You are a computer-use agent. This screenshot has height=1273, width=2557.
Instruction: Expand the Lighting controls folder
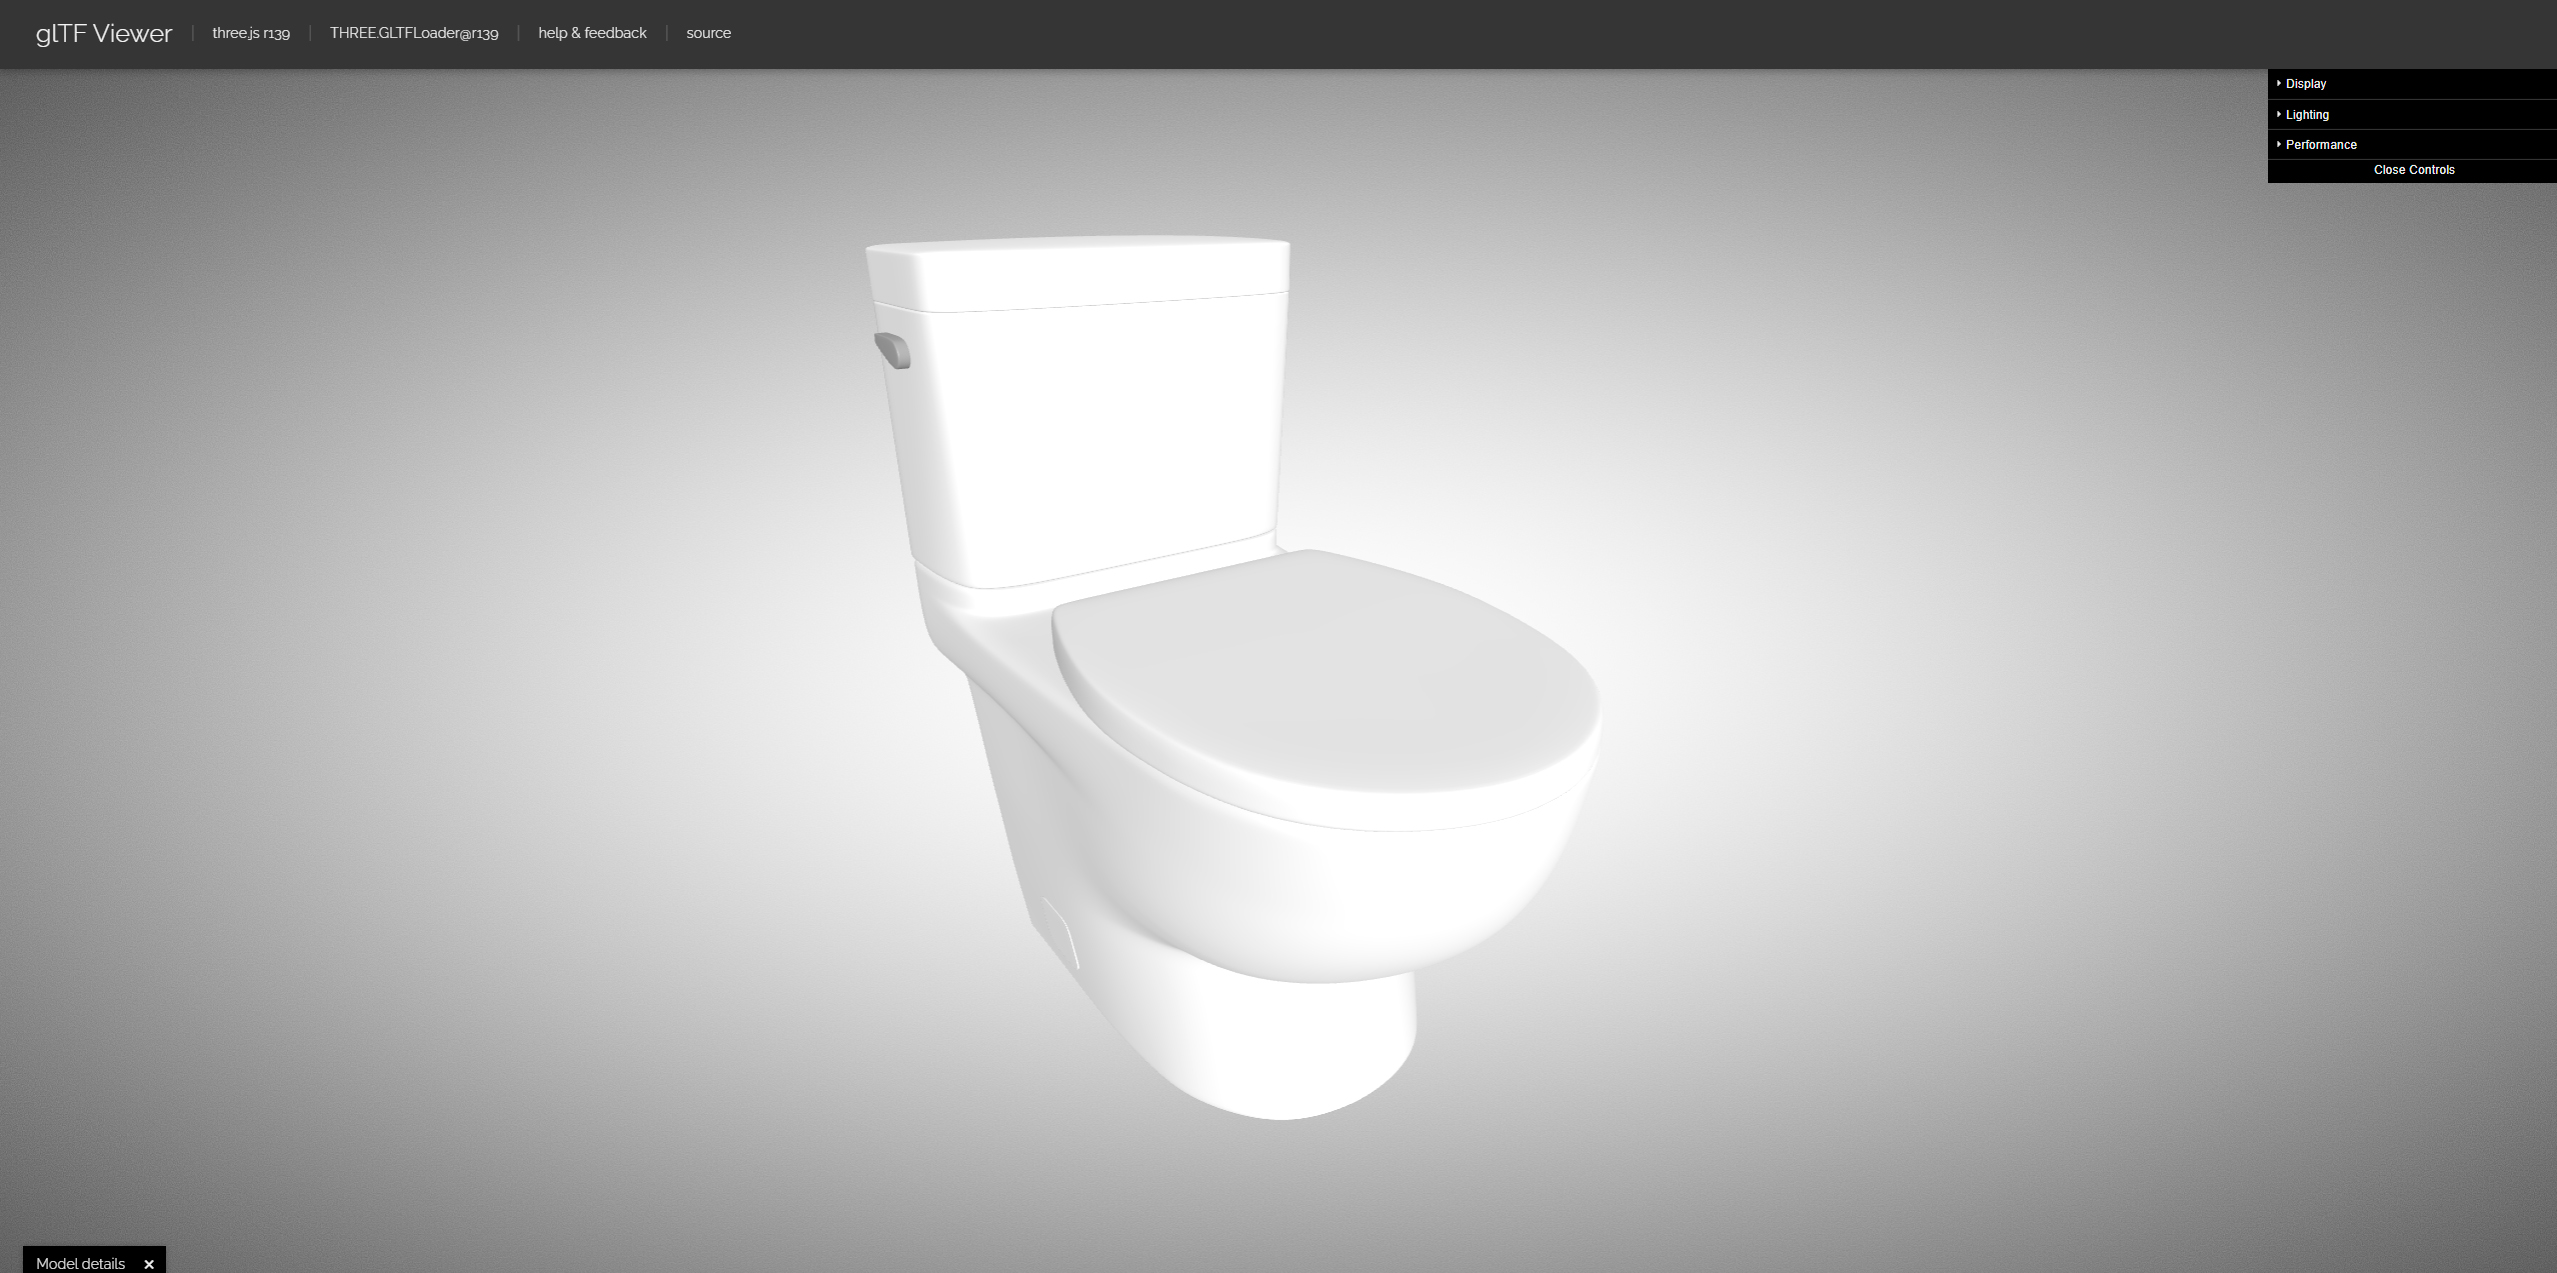tap(2307, 115)
